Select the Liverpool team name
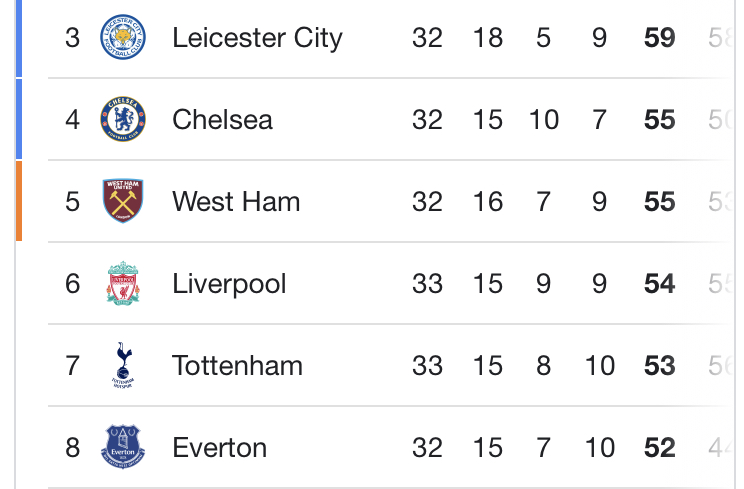The height and width of the screenshot is (489, 744). click(229, 284)
